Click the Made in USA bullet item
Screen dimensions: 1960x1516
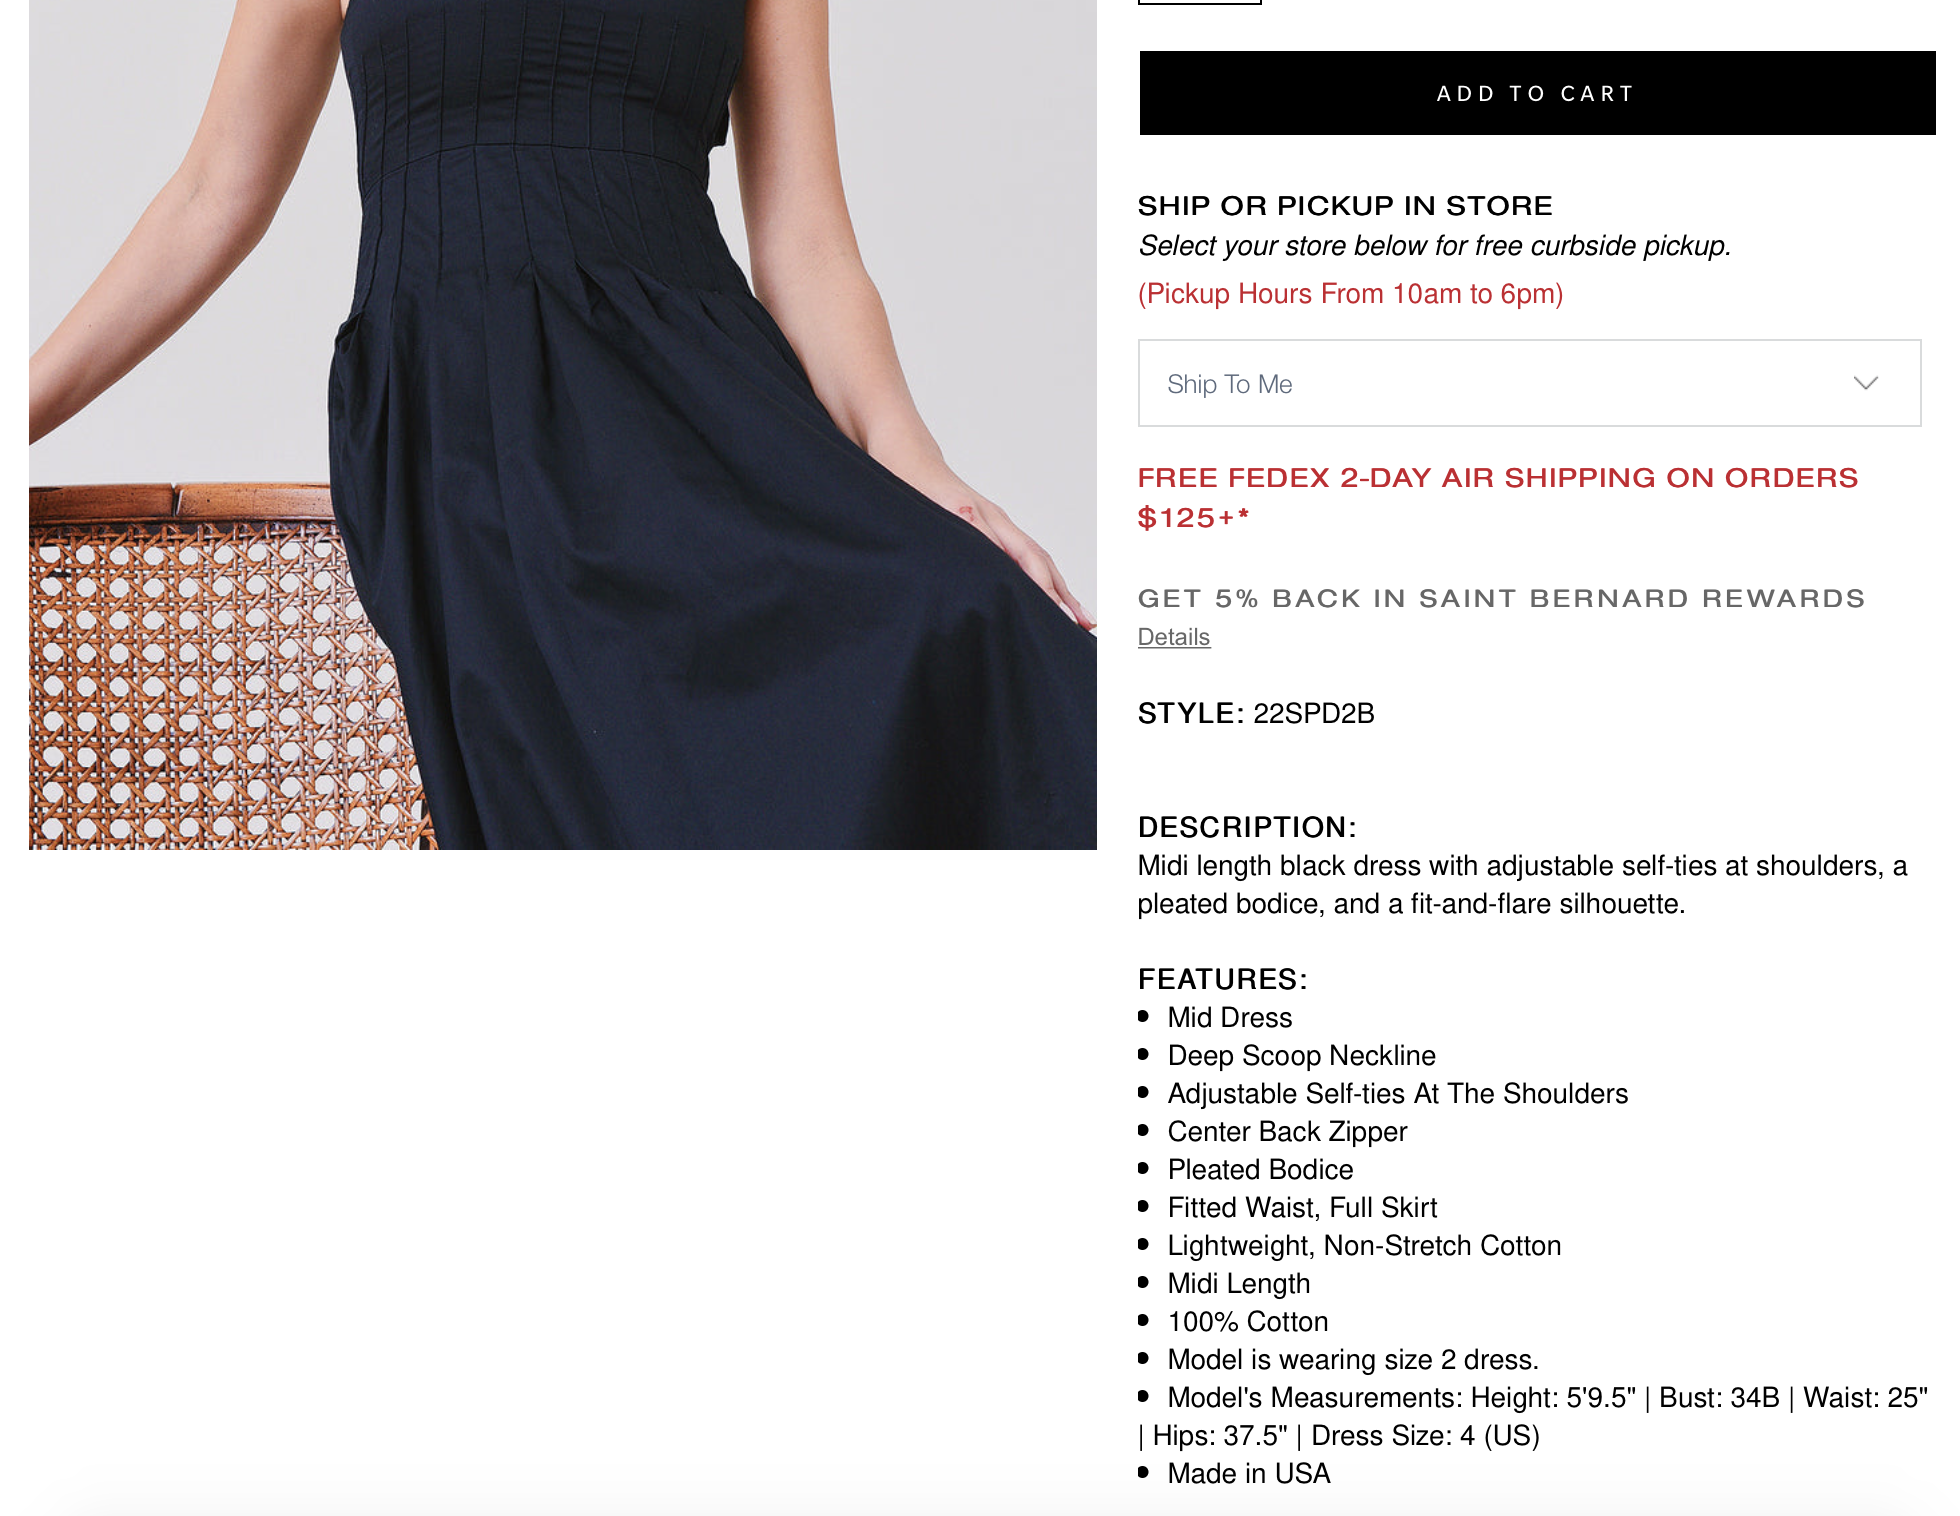[x=1248, y=1474]
